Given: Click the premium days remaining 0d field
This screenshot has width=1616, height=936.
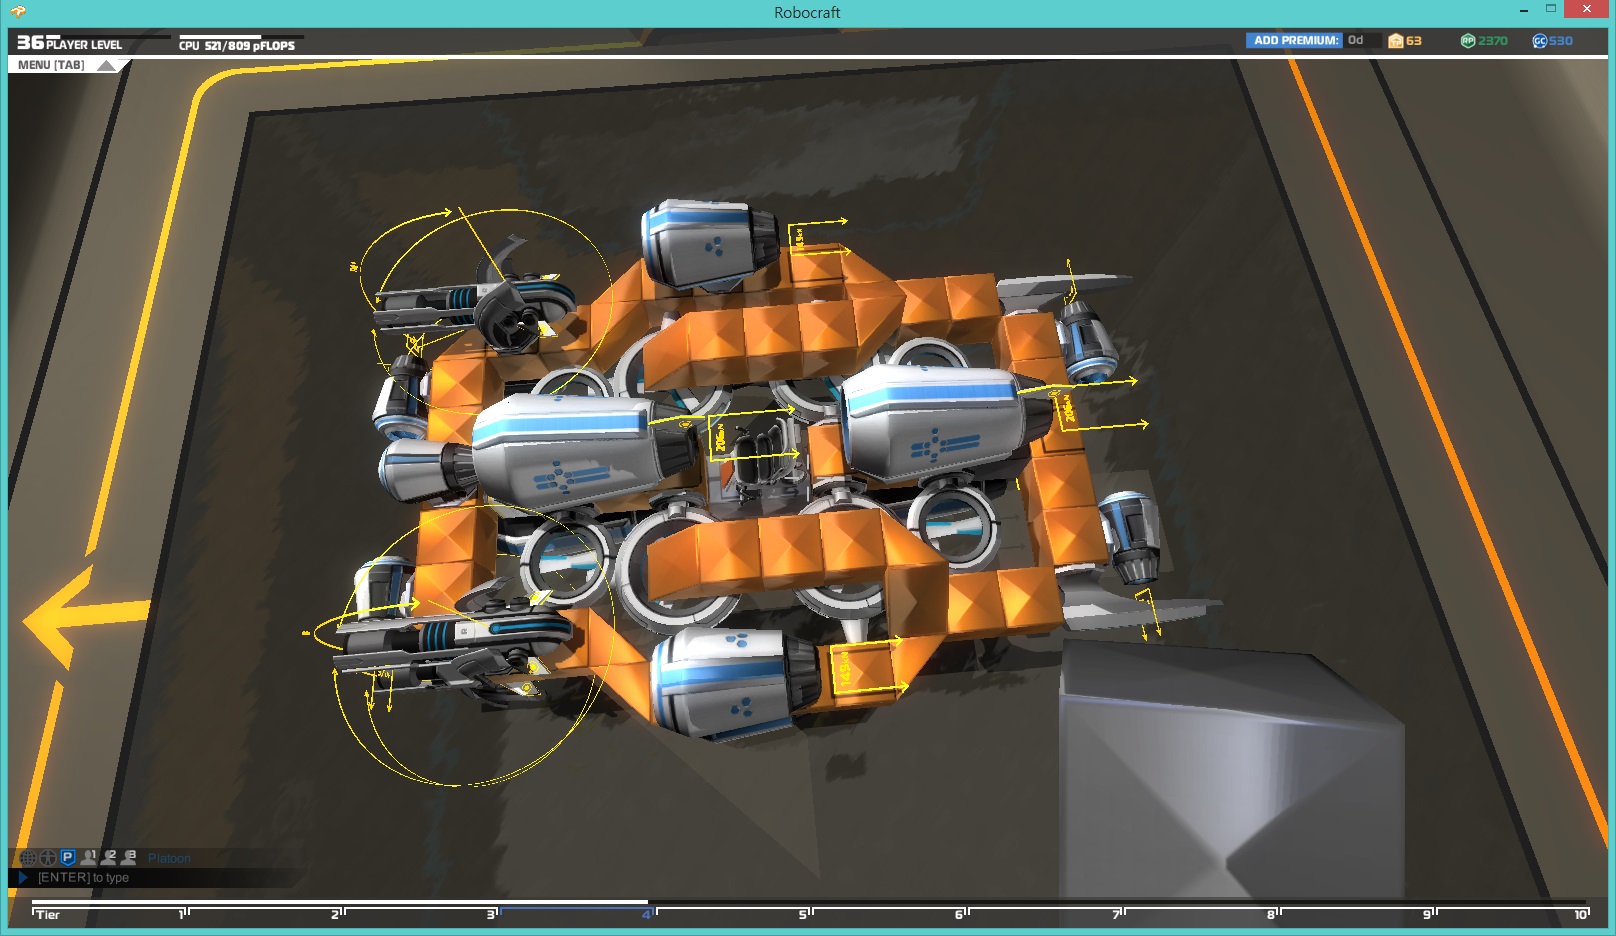Looking at the screenshot, I should coord(1362,41).
